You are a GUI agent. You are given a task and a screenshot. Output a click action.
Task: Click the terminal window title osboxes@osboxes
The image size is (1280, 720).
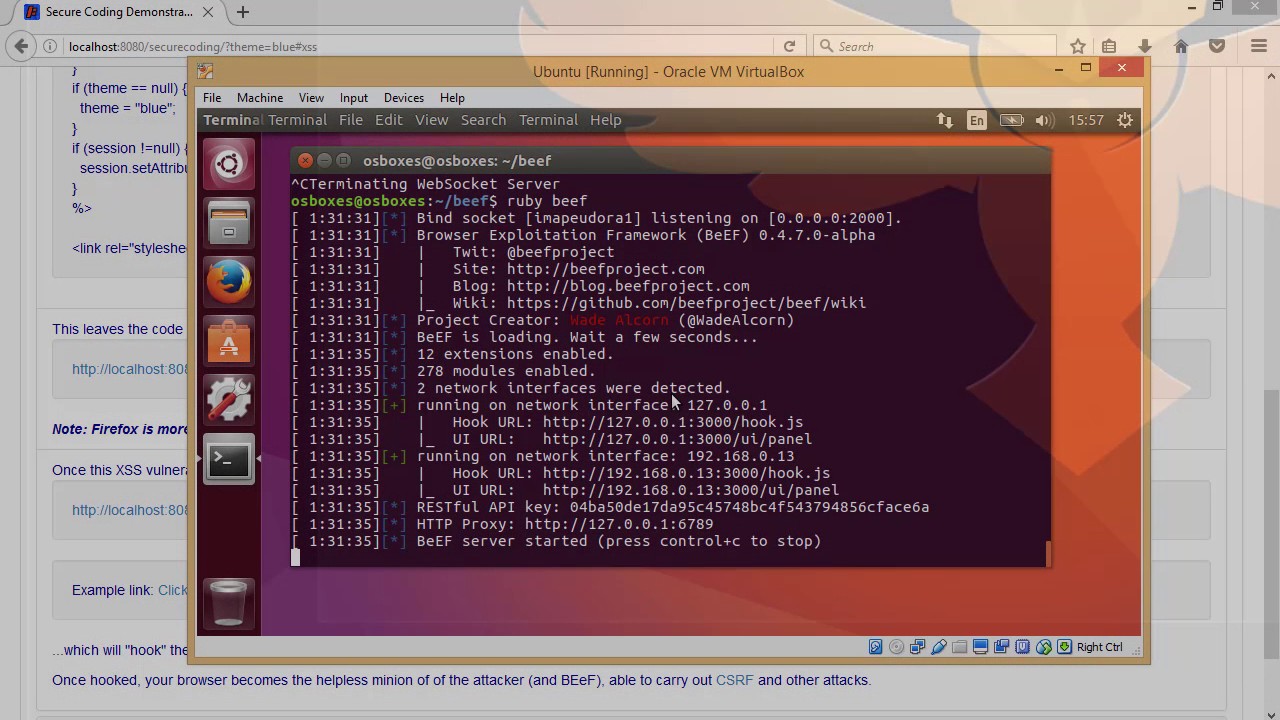pyautogui.click(x=457, y=160)
